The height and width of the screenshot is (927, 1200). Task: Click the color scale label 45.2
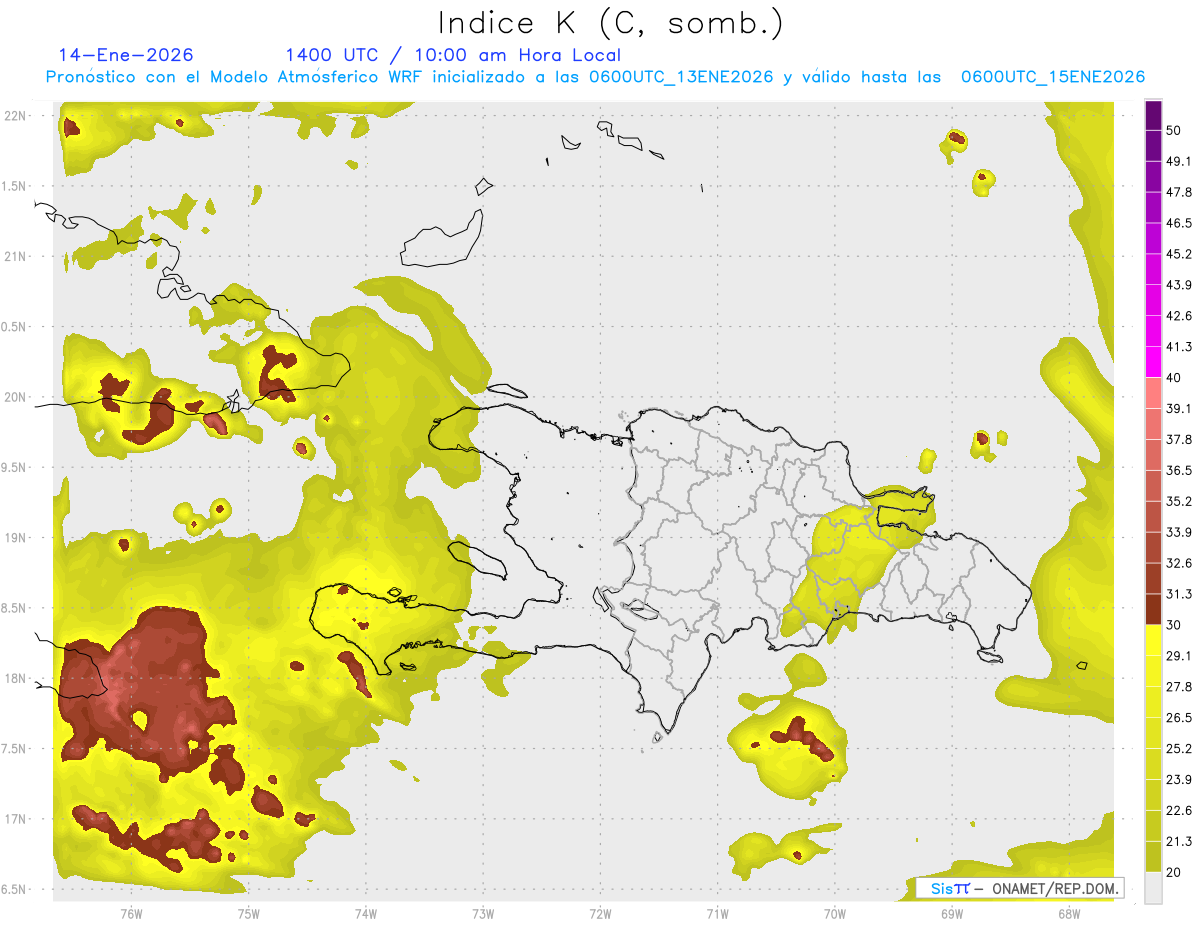click(x=1179, y=254)
